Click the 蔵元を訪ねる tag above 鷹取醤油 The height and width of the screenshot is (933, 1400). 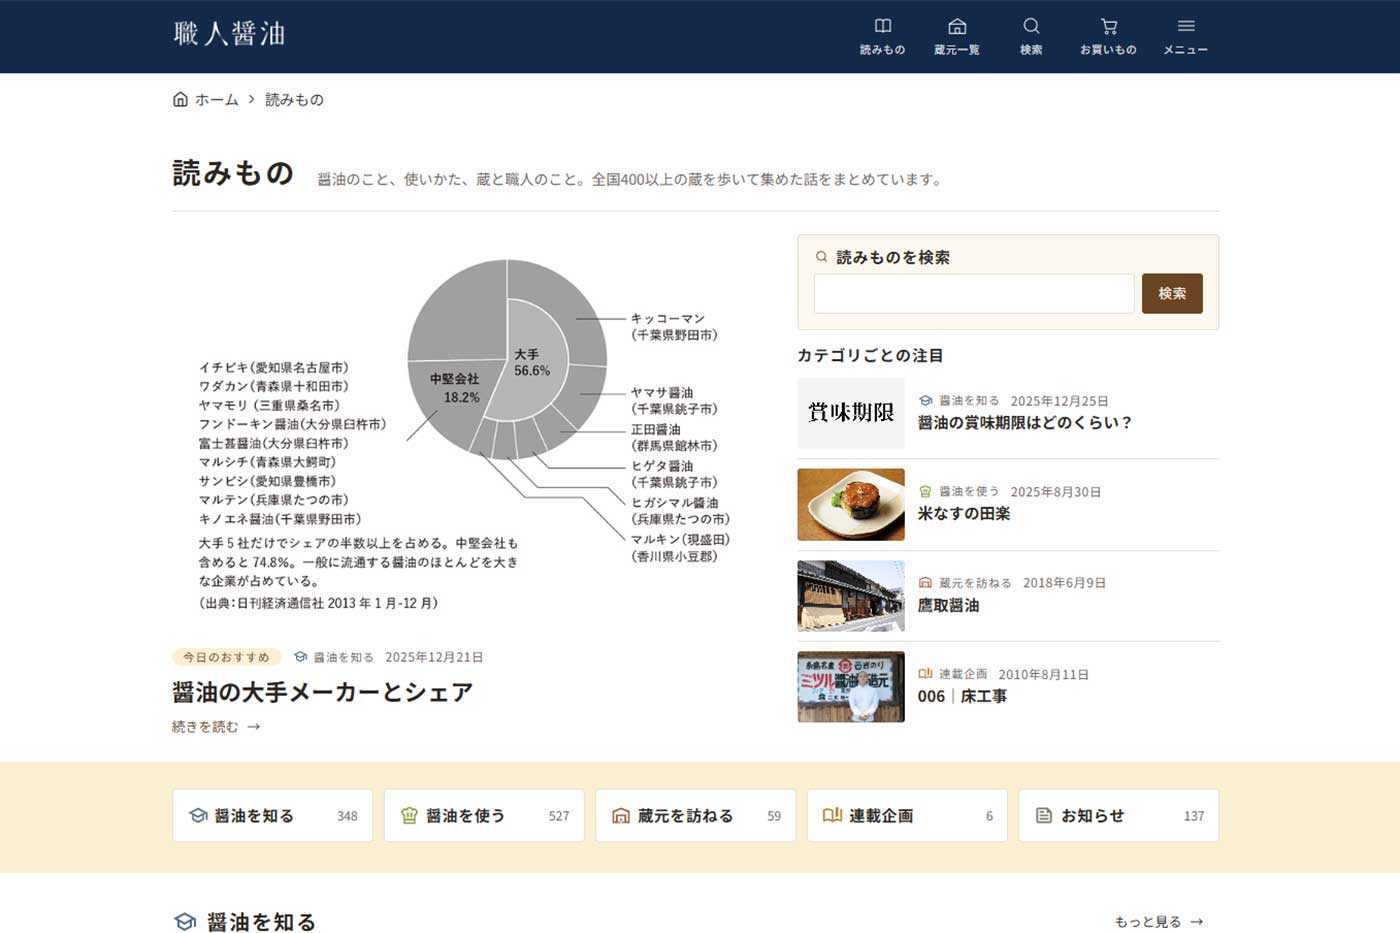coord(975,583)
